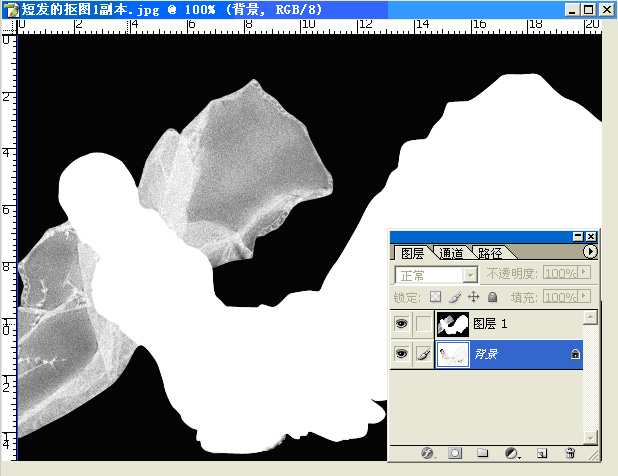The image size is (618, 476).
Task: Click the padlock icon on the 背景 layer
Action: click(x=575, y=354)
